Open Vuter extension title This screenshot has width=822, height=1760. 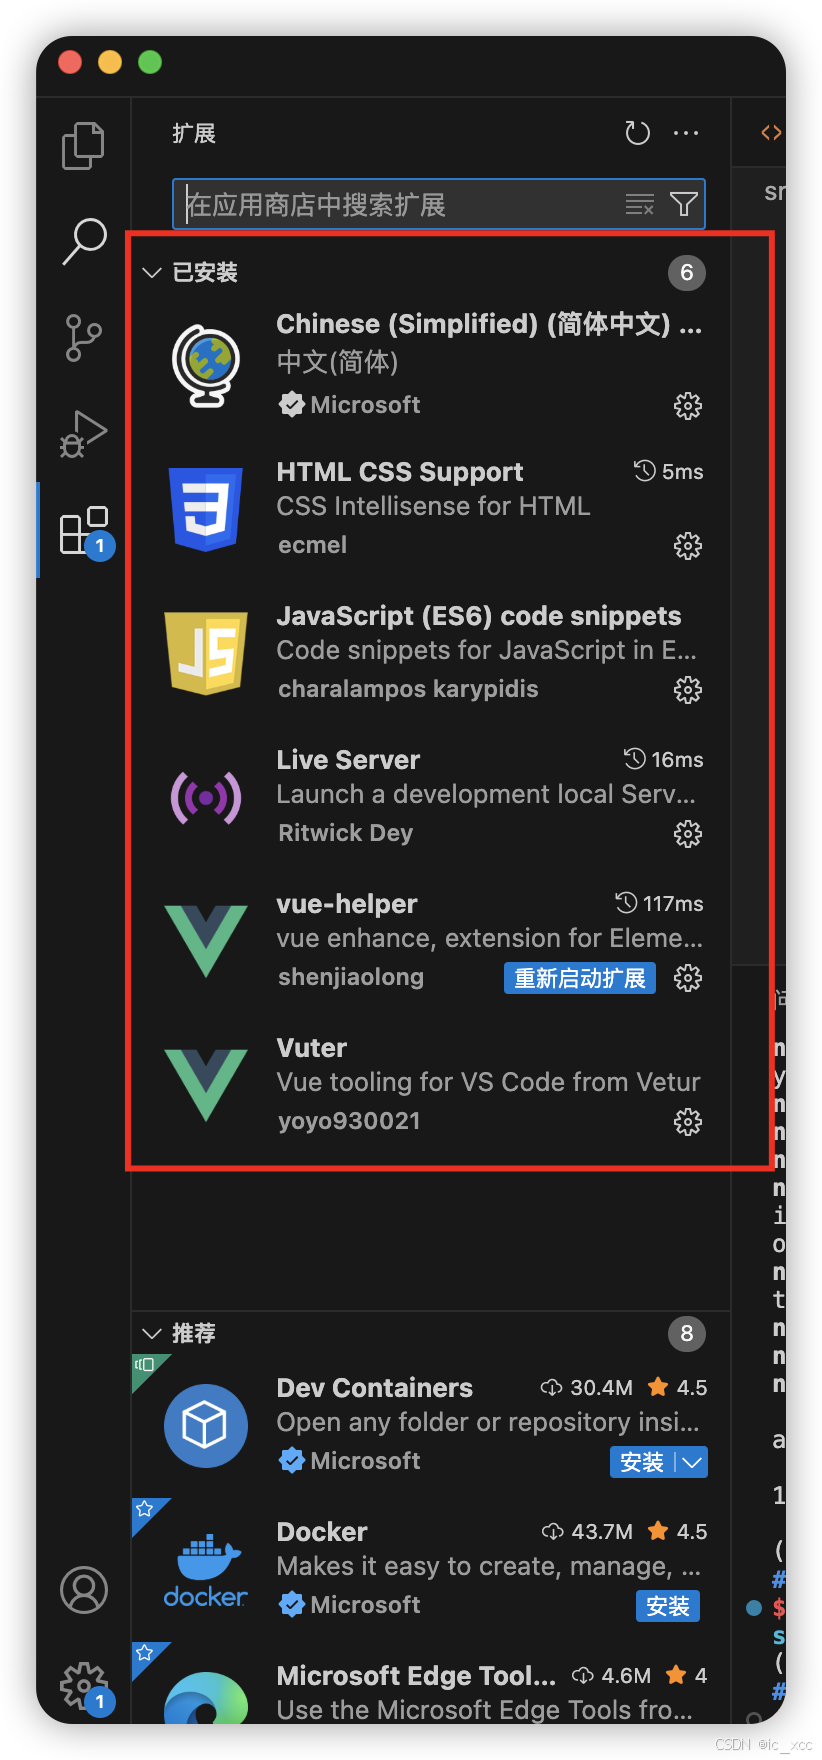click(312, 1048)
